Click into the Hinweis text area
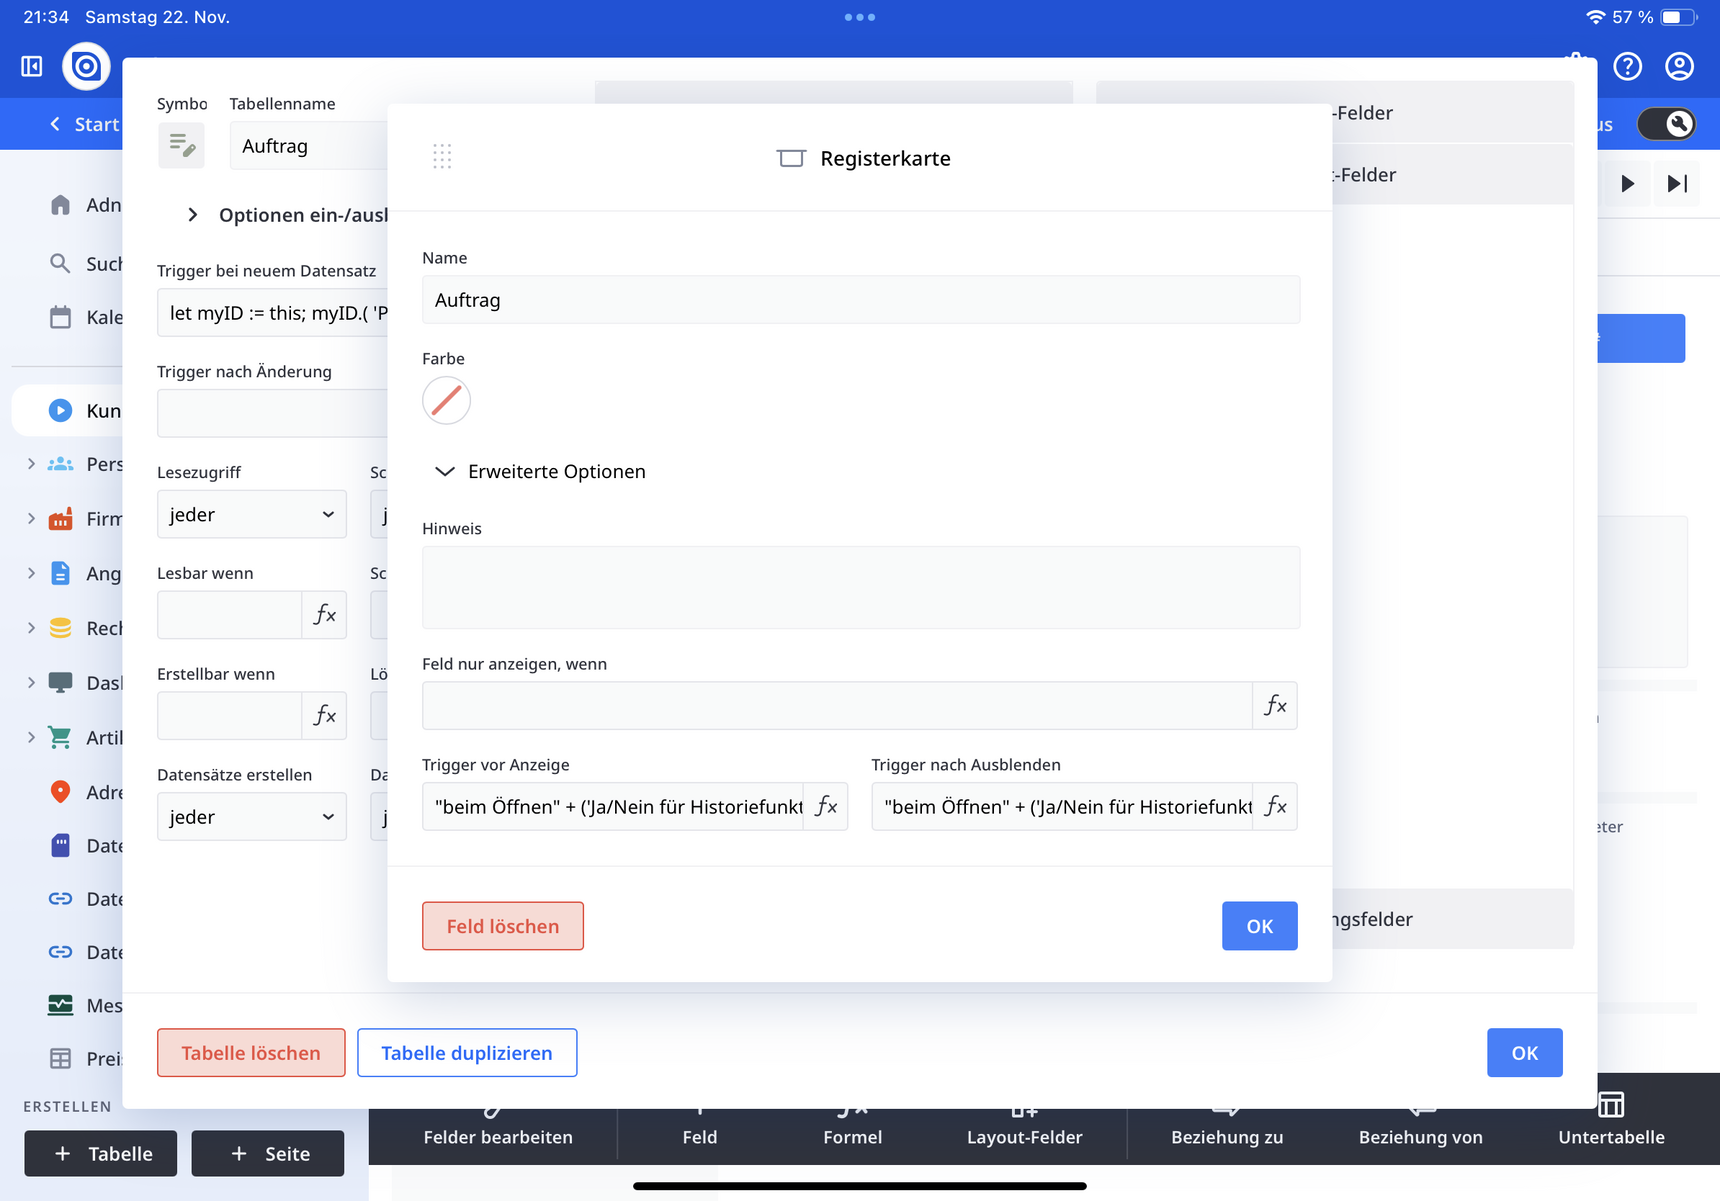This screenshot has height=1201, width=1720. click(x=861, y=588)
